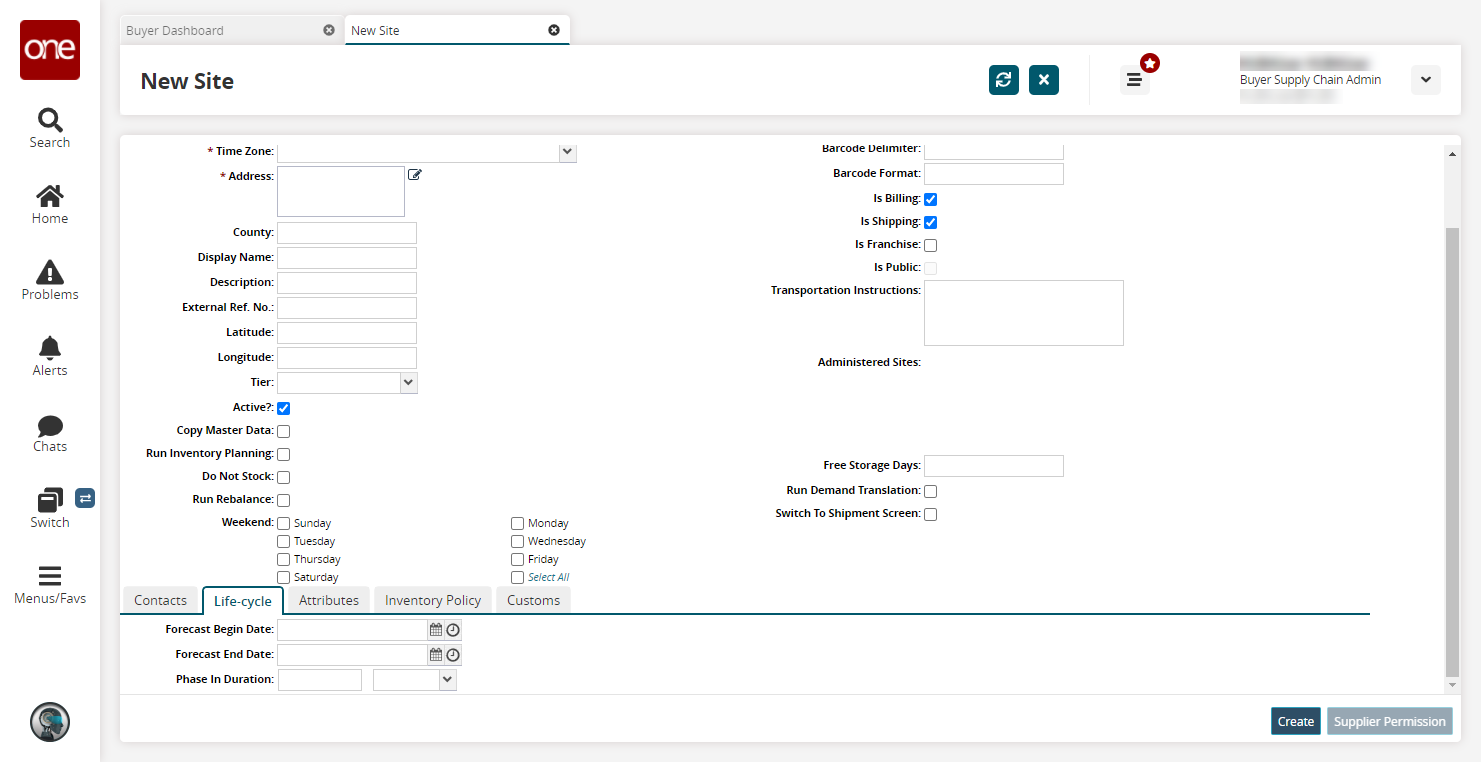Viewport: 1481px width, 762px height.
Task: Uncheck the Is Billing checkbox
Action: [930, 199]
